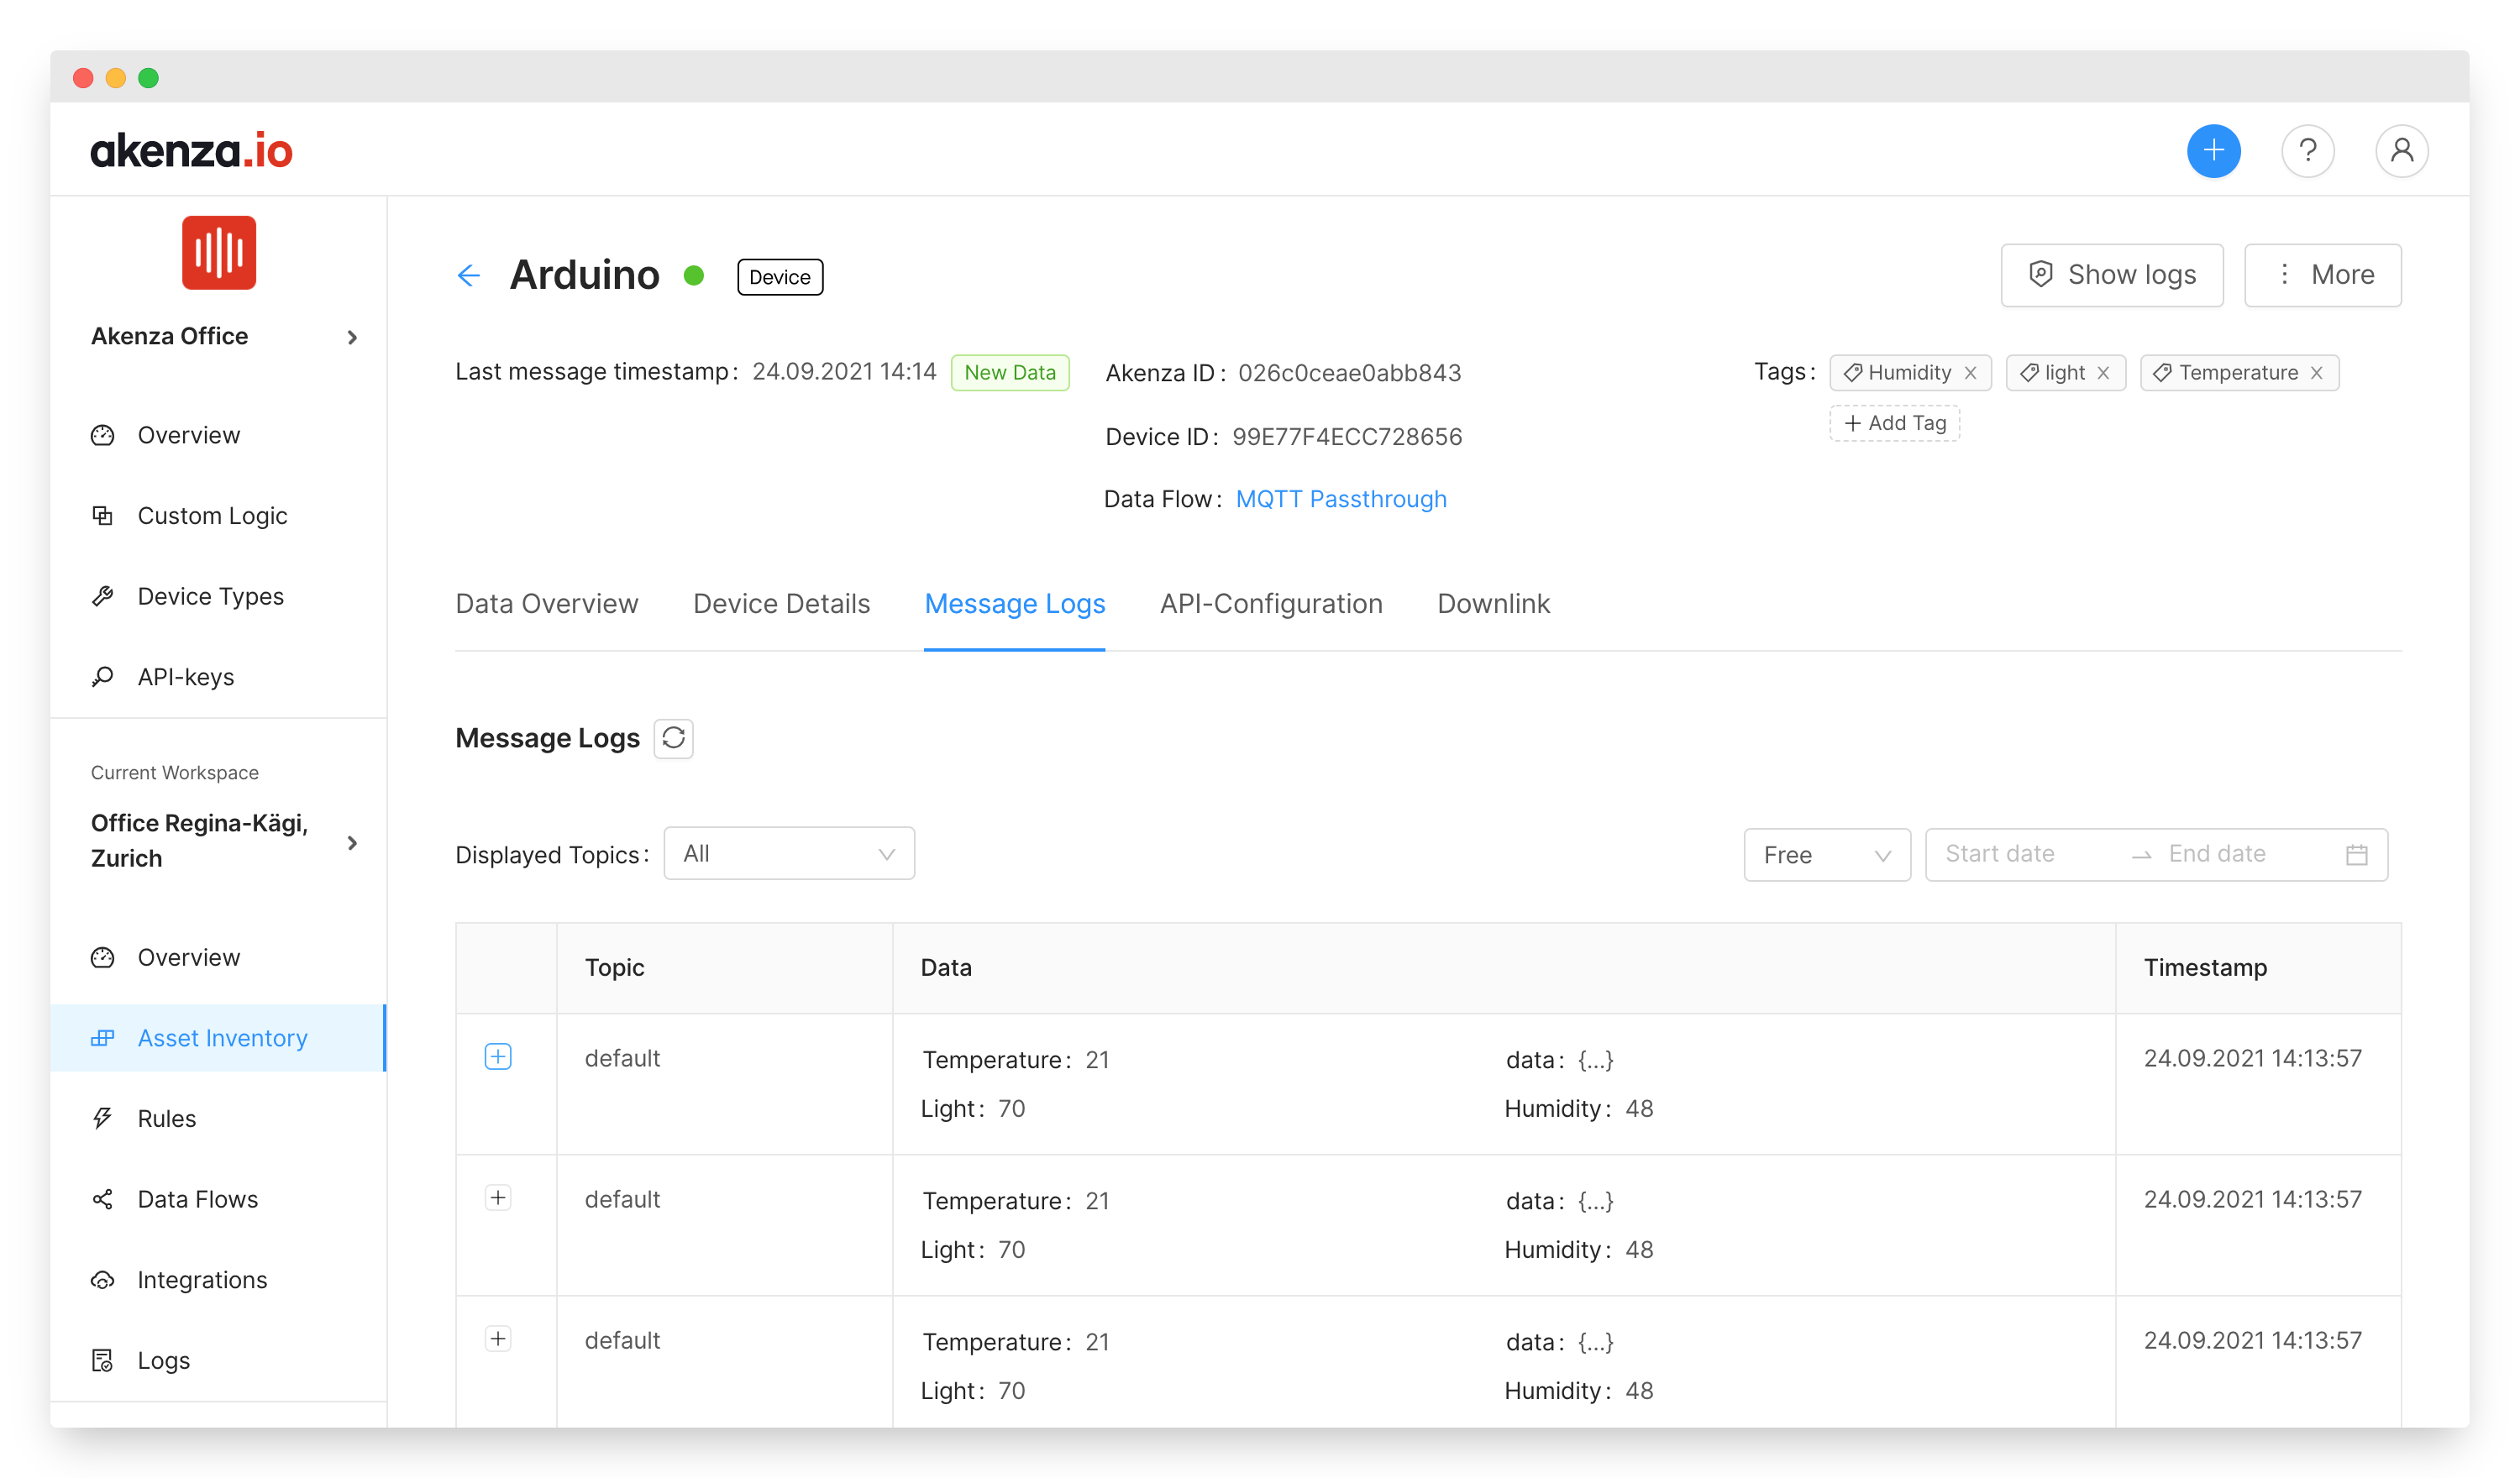
Task: Open Custom Logic in the sidebar
Action: click(x=212, y=515)
